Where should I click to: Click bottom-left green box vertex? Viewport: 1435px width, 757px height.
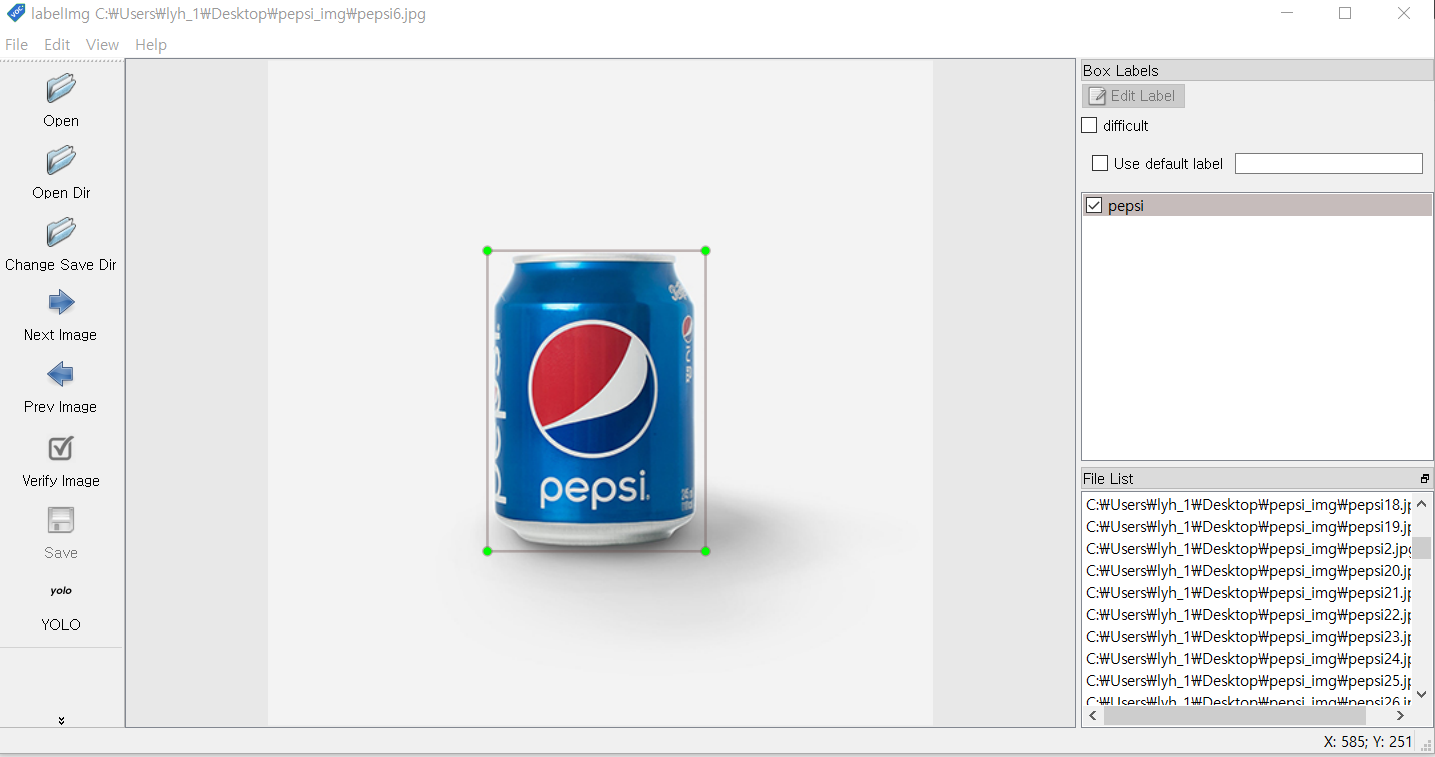point(487,551)
